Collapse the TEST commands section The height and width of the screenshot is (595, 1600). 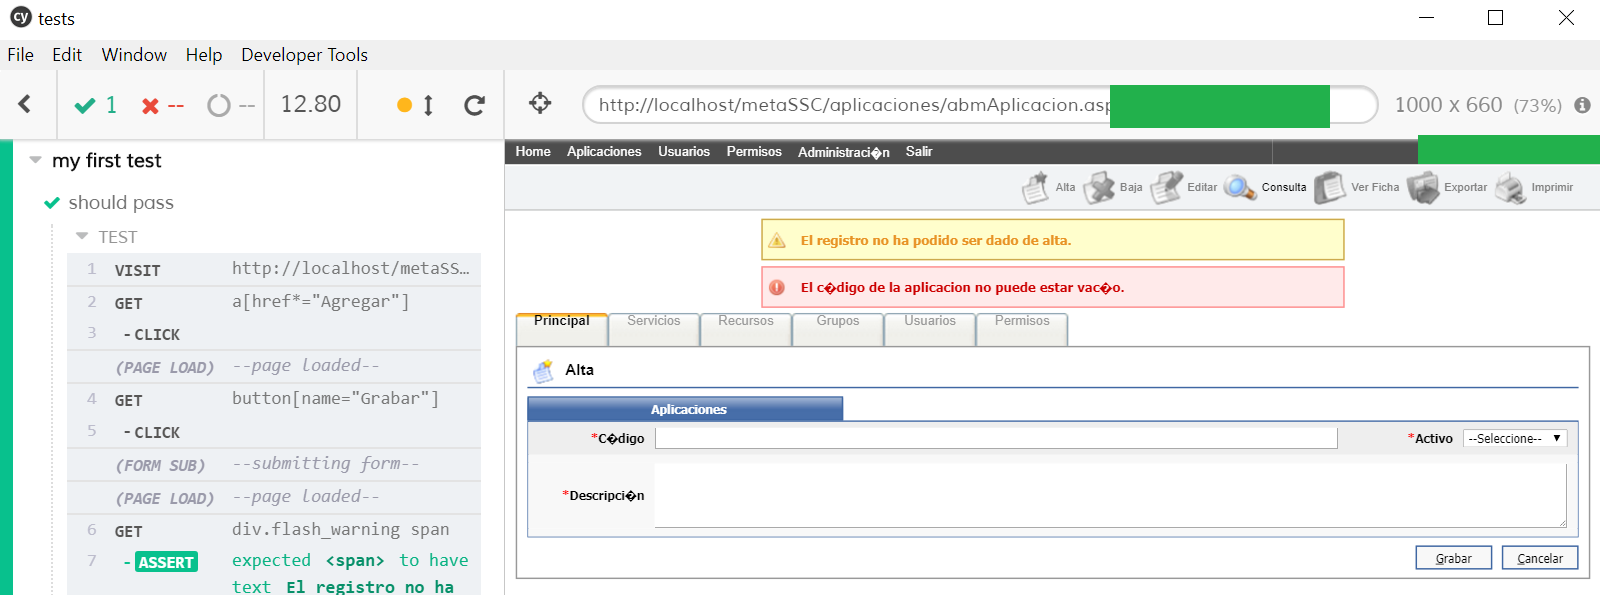pos(82,237)
